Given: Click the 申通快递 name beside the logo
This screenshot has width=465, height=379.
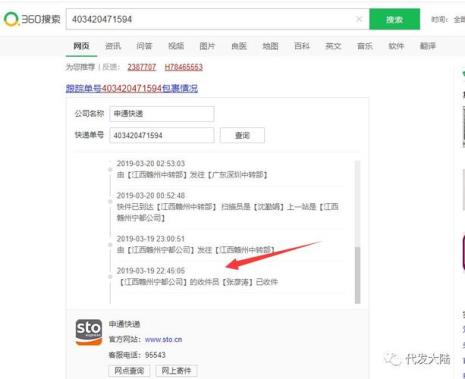Looking at the screenshot, I should 124,324.
